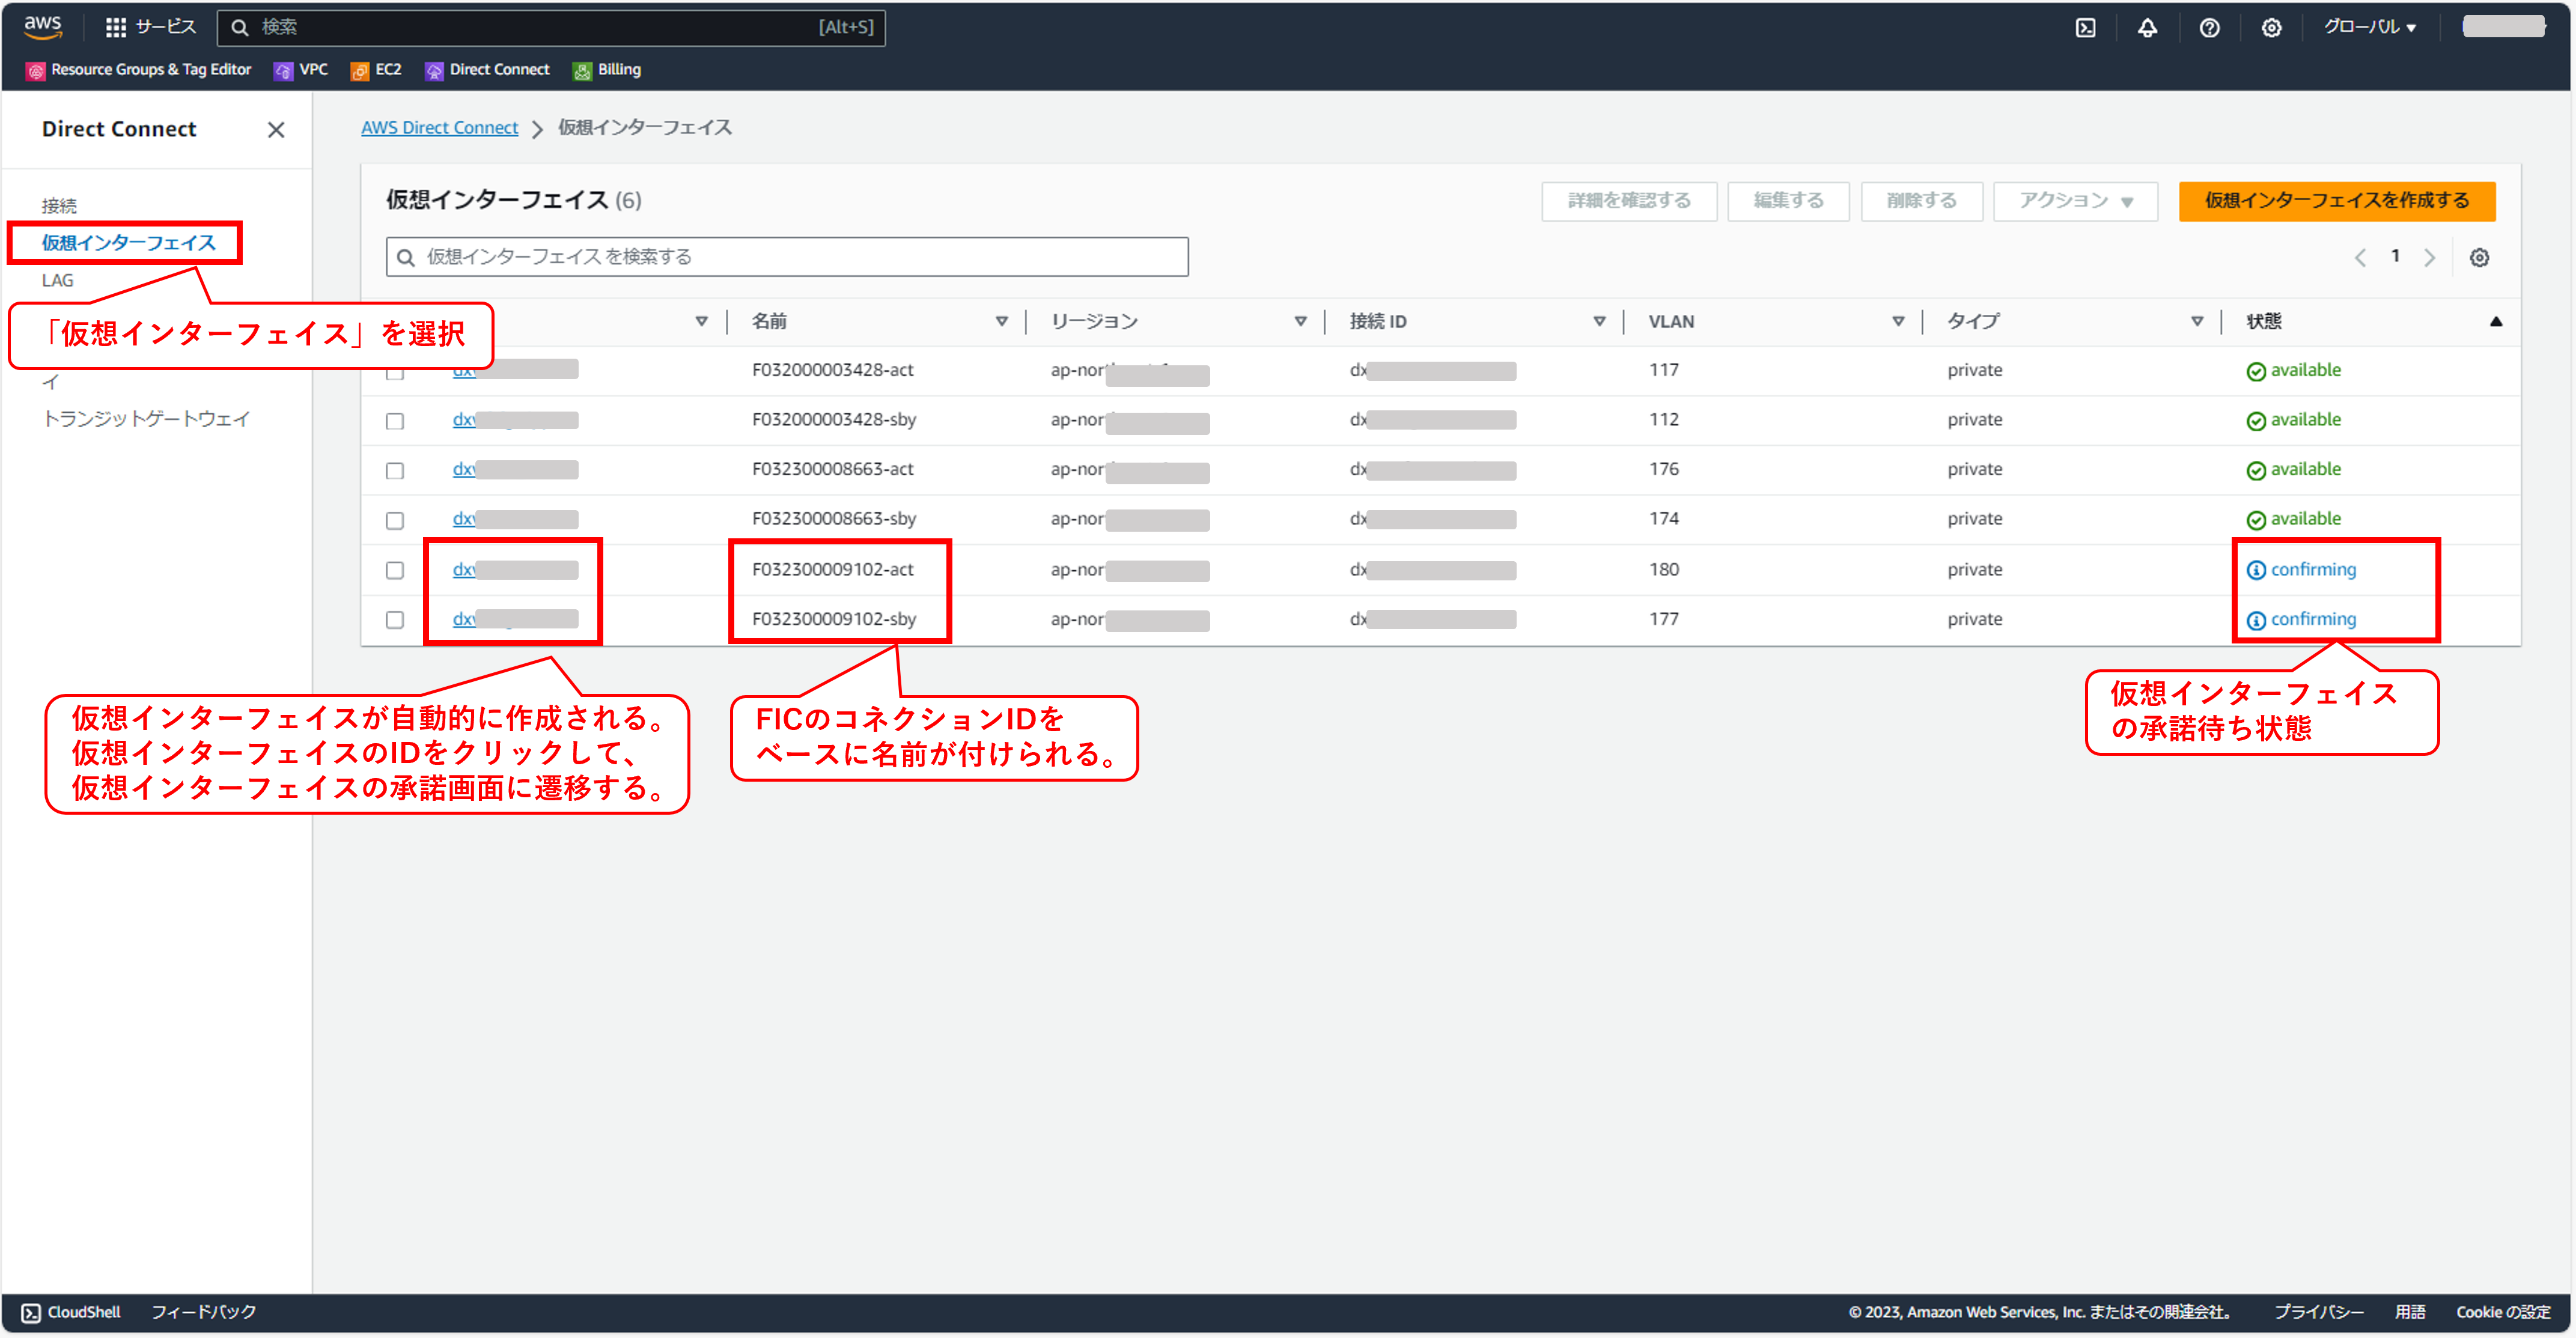Open the Billing shortcut icon

tap(606, 69)
